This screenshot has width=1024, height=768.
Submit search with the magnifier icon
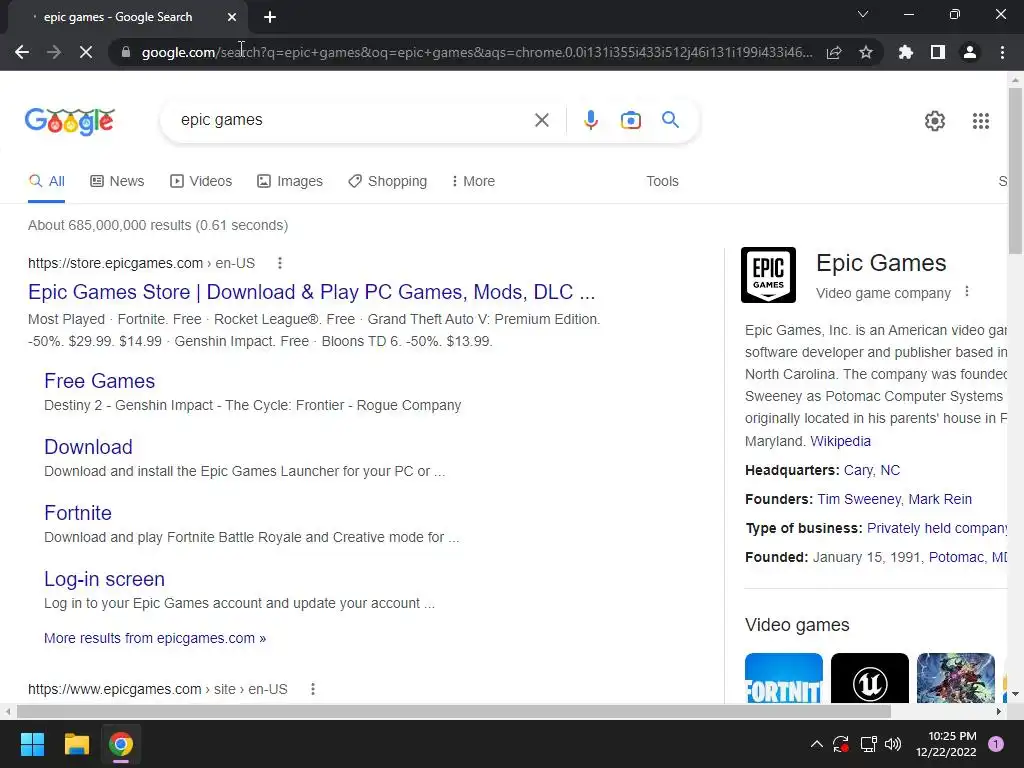[671, 120]
